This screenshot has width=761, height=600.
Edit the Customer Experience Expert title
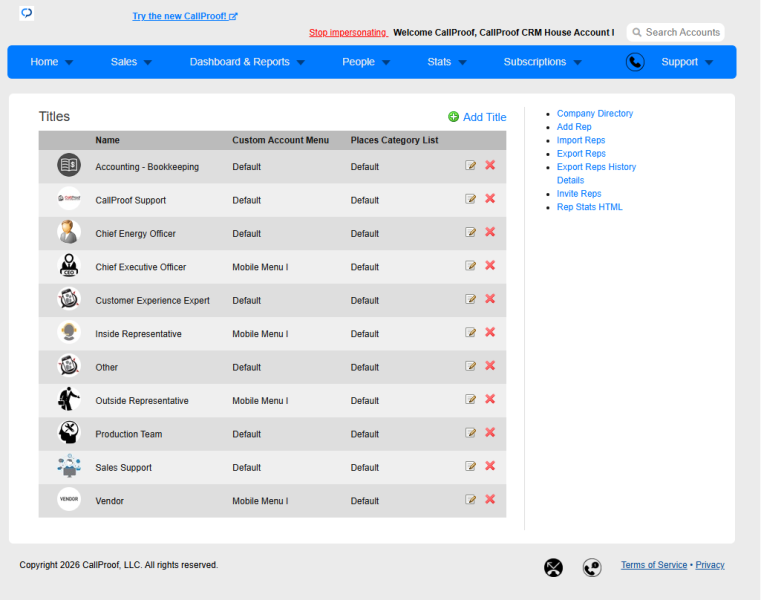pos(470,300)
